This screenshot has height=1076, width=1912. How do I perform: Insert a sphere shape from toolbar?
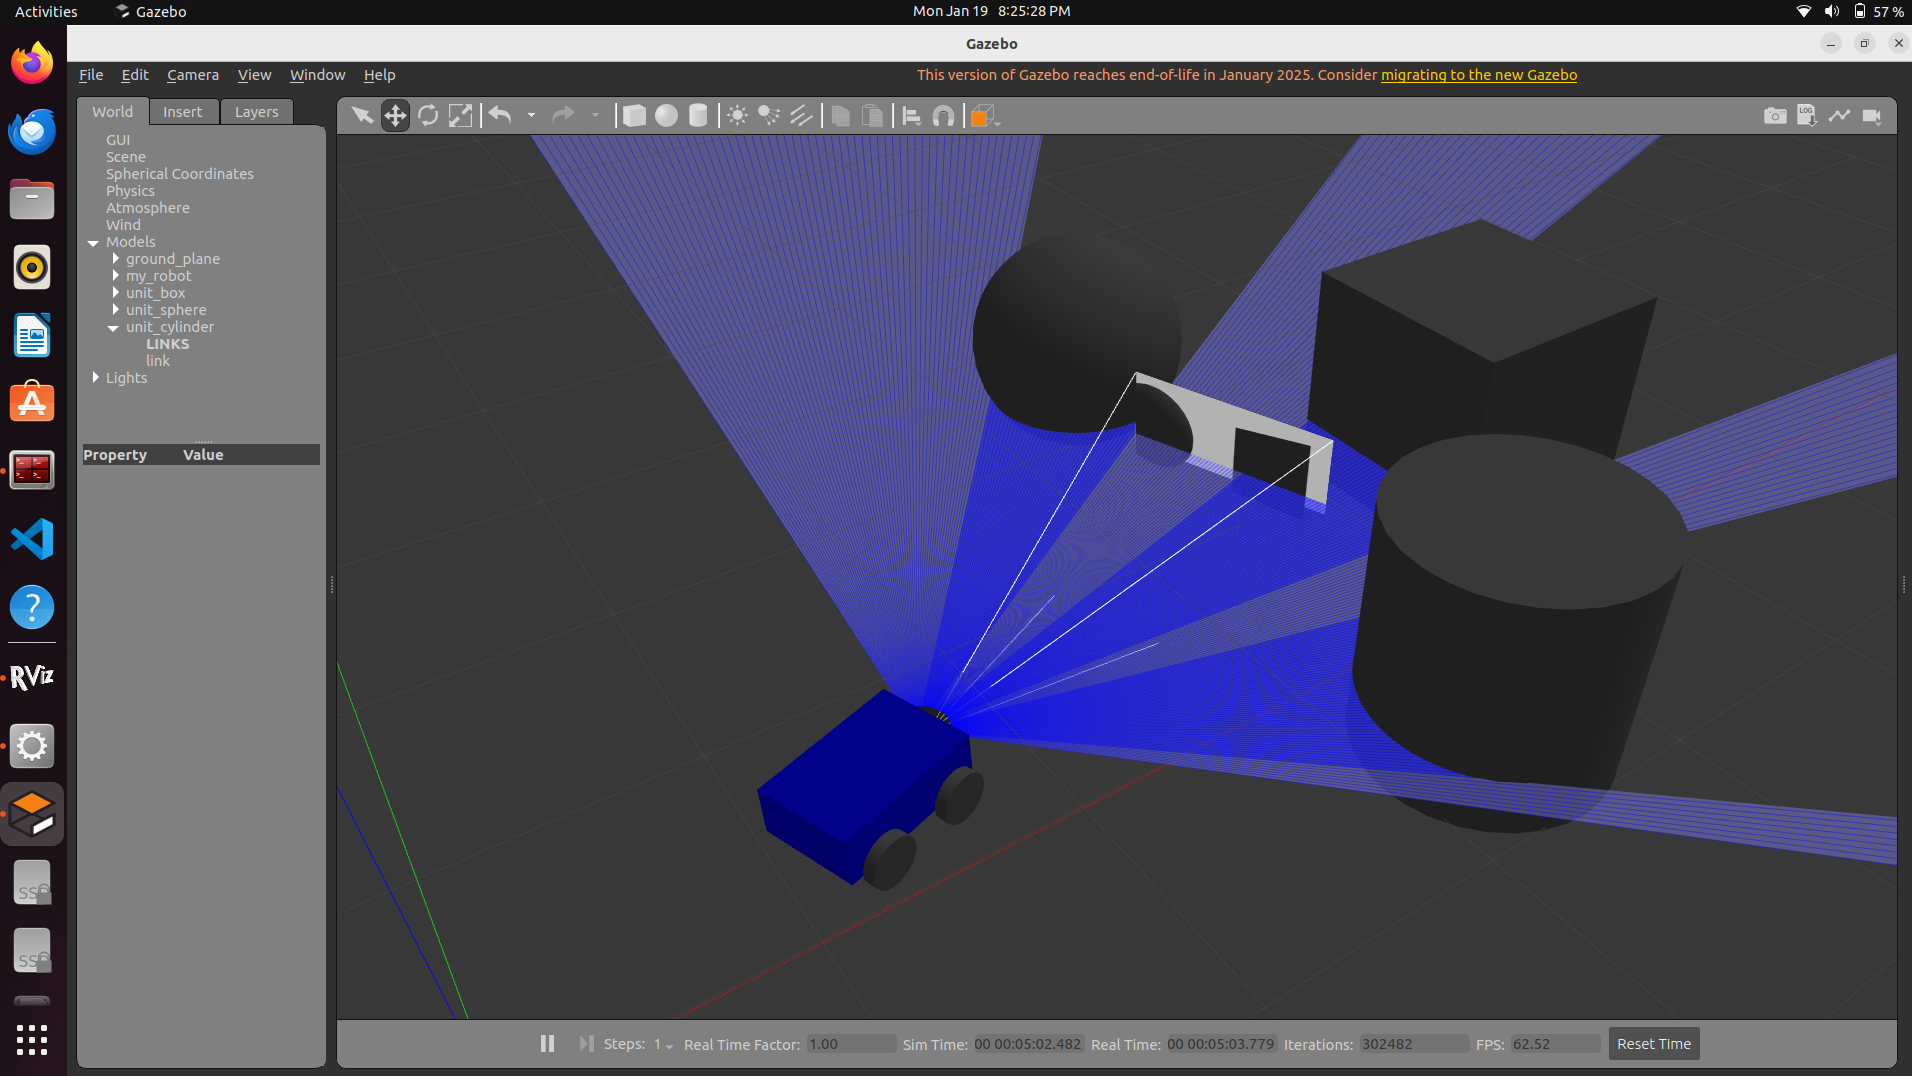pos(666,116)
